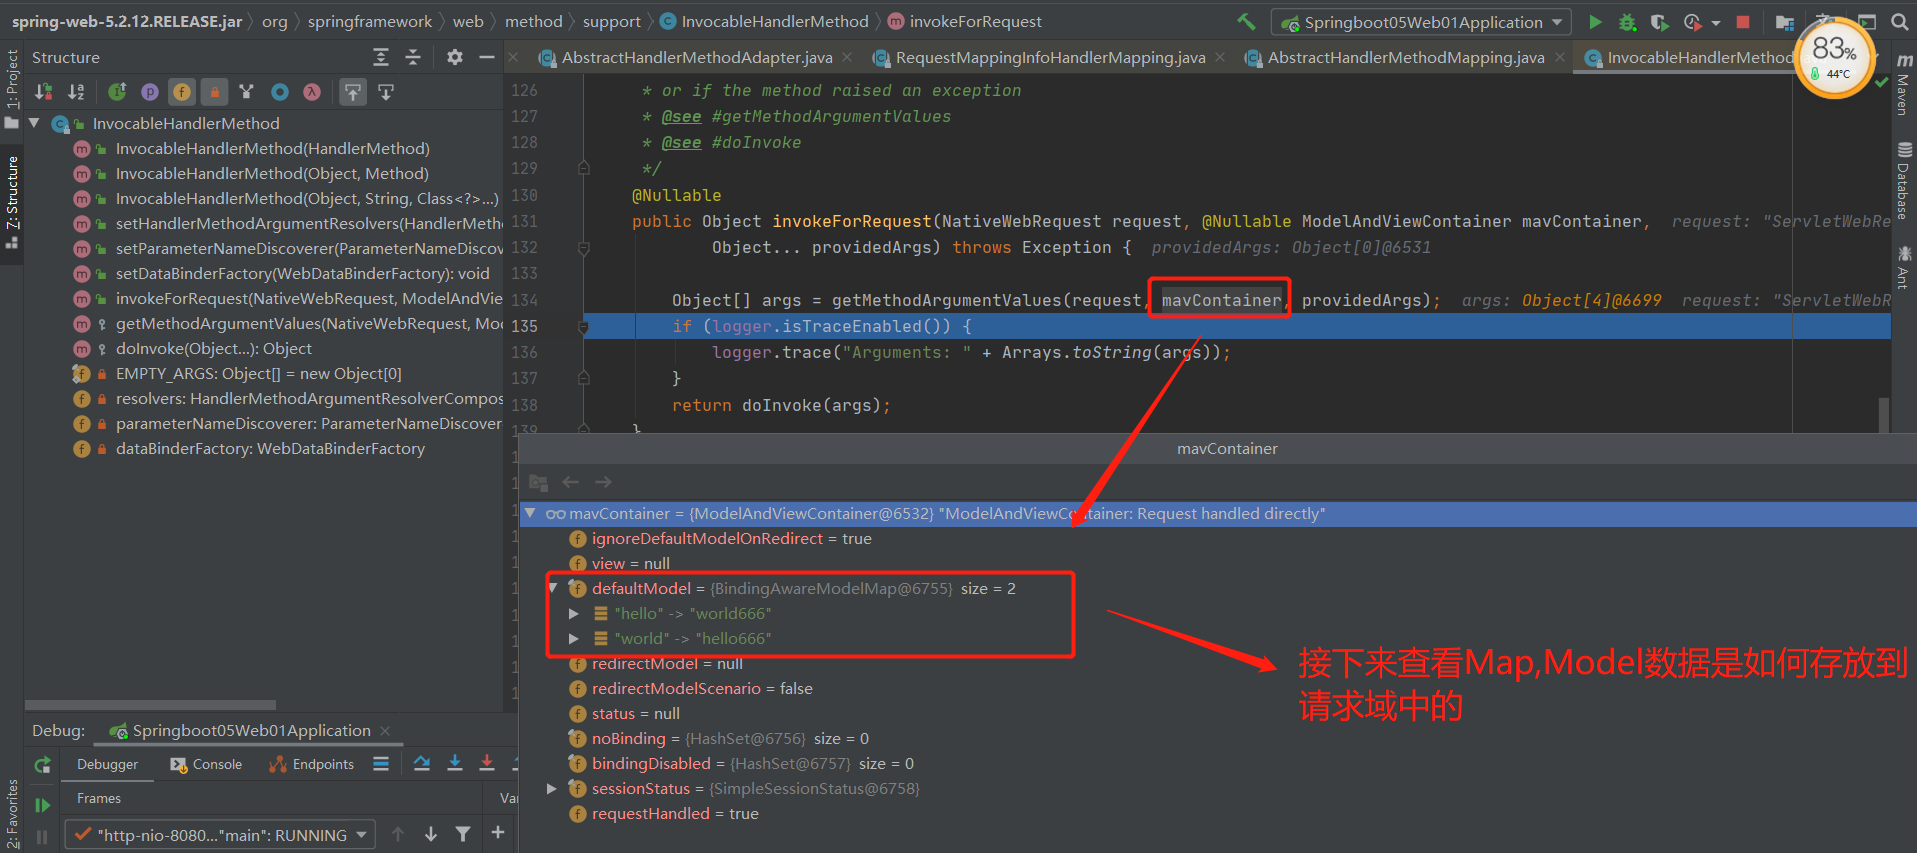
Task: Expand all nodes in Structure panel
Action: click(381, 58)
